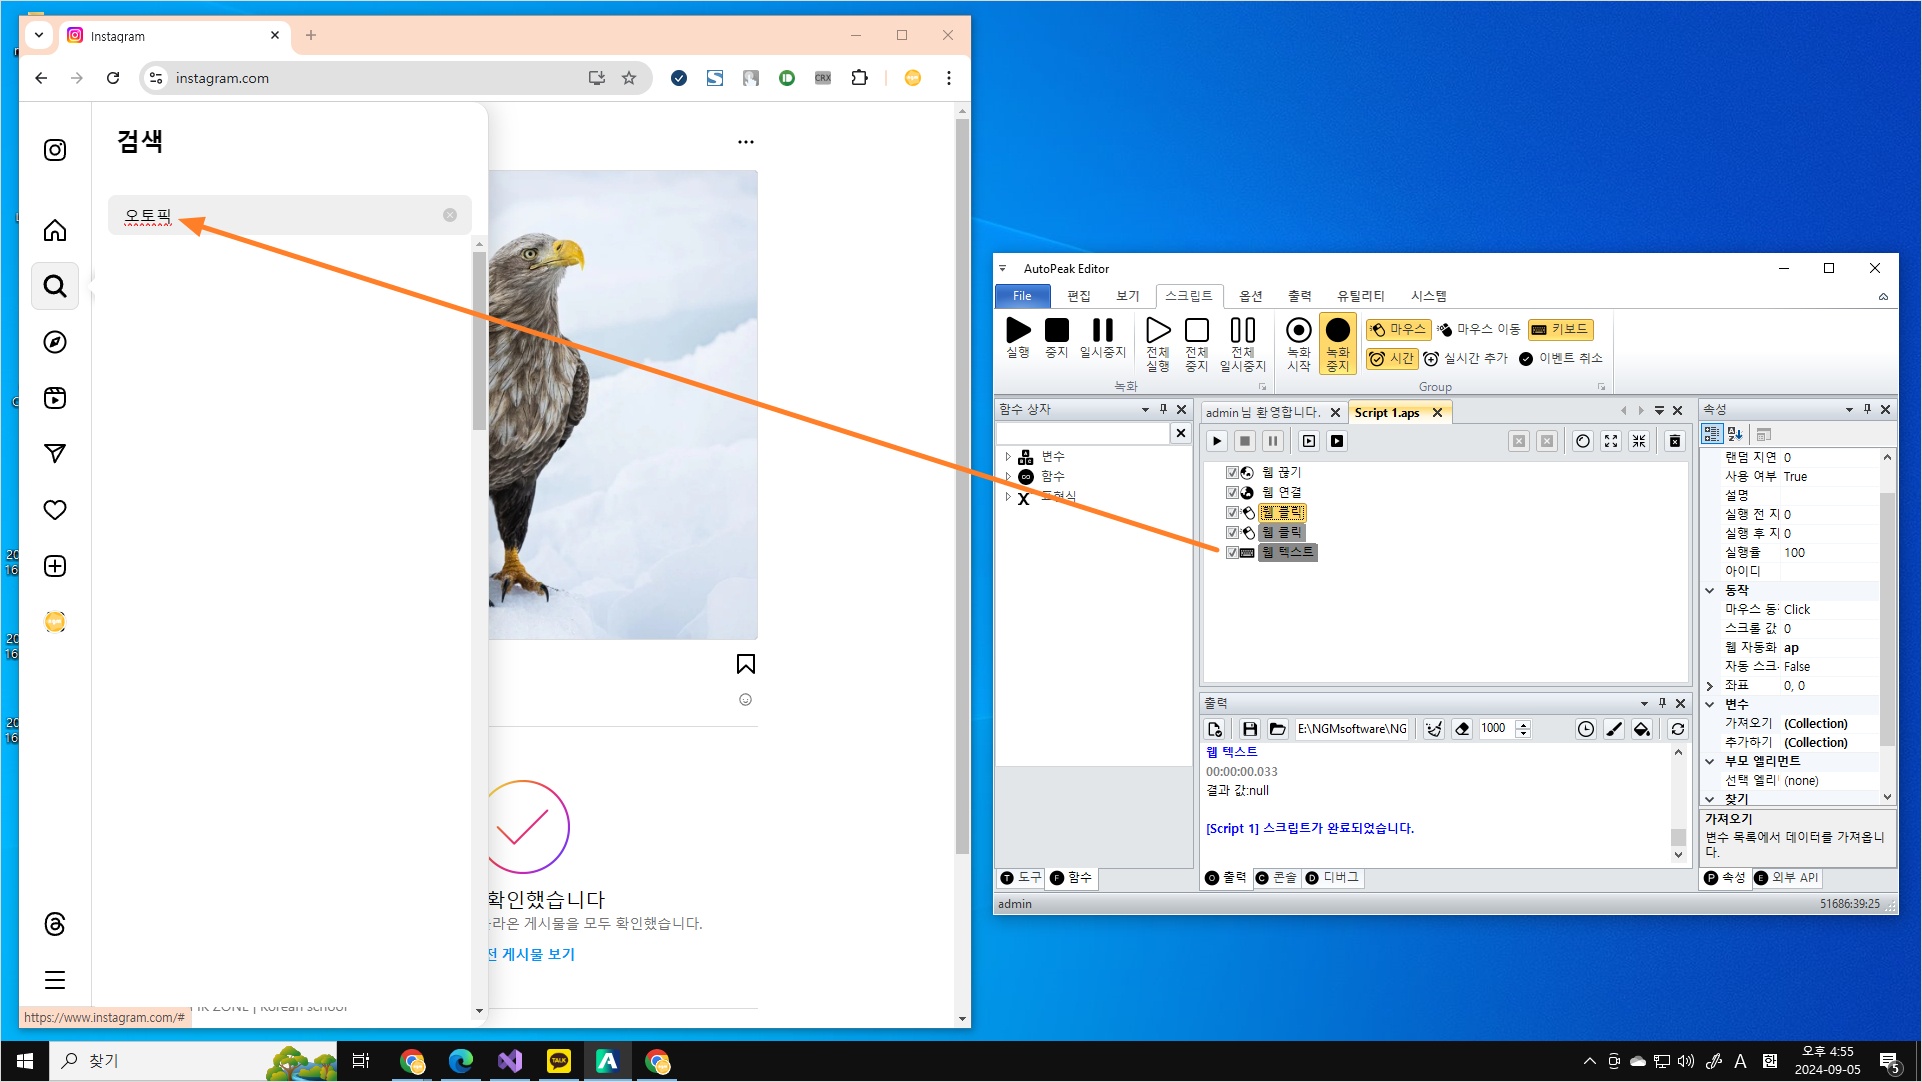Screen dimensions: 1922x1082
Task: Click the fullscreen expand-arrows icon in script toolbar
Action: pos(1611,441)
